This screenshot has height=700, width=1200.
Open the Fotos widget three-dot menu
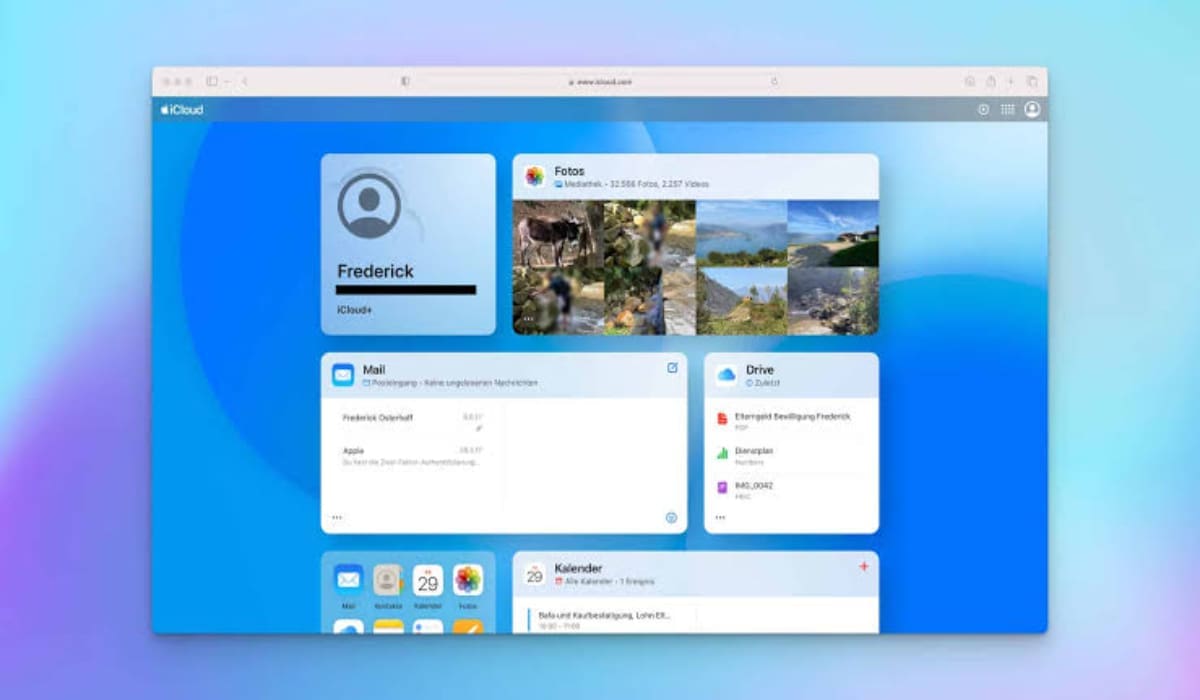click(529, 320)
